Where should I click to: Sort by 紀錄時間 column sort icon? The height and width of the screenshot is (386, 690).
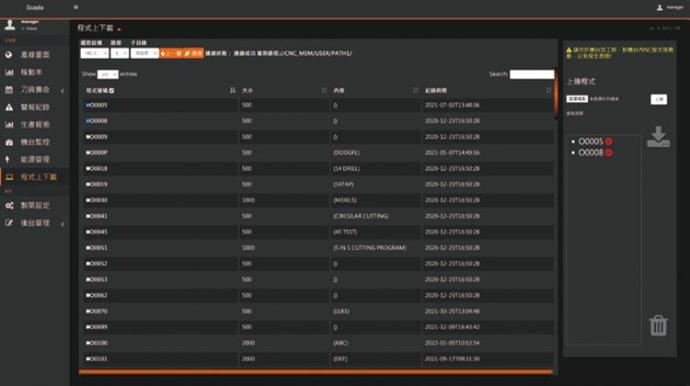click(x=548, y=90)
